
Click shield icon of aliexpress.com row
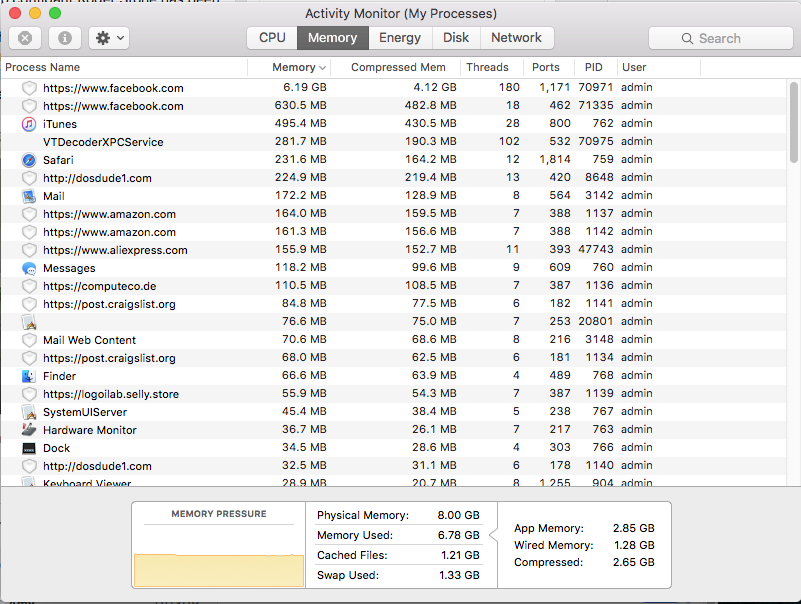coord(29,250)
